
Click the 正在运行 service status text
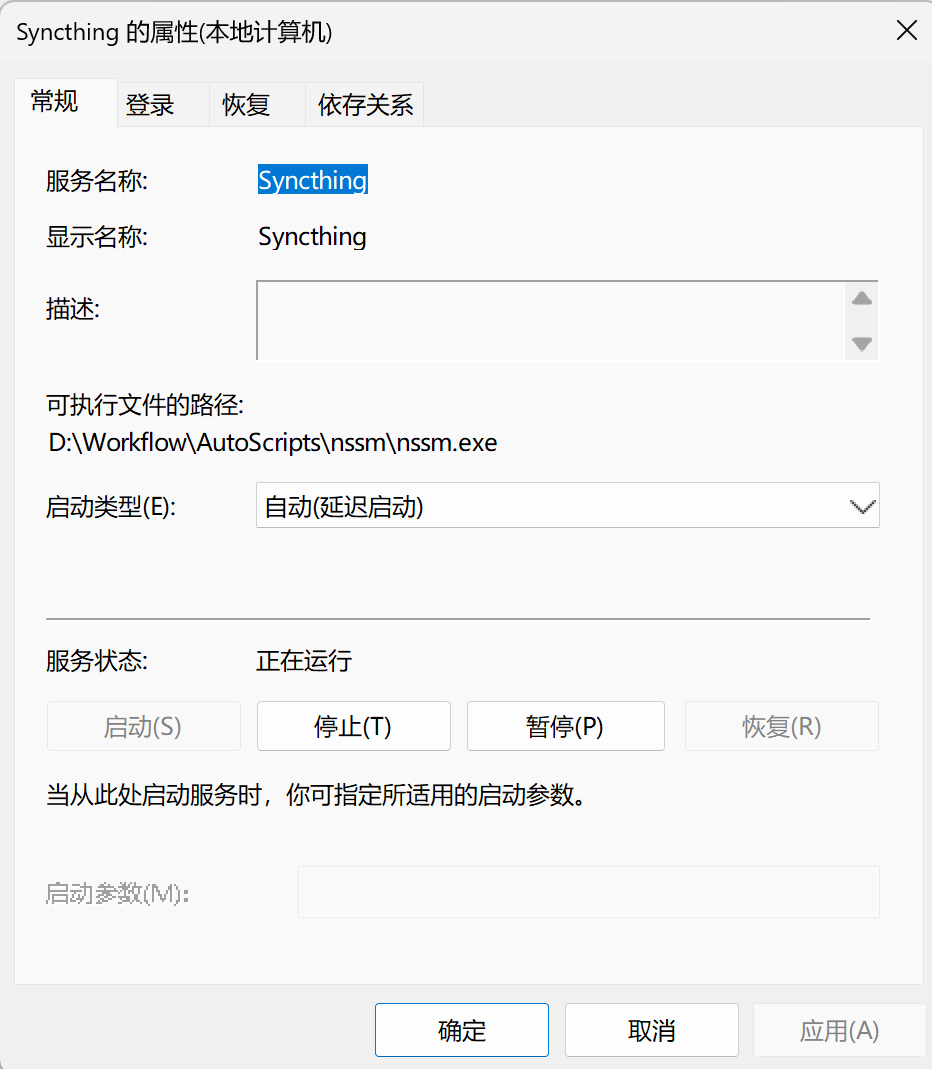click(x=304, y=661)
